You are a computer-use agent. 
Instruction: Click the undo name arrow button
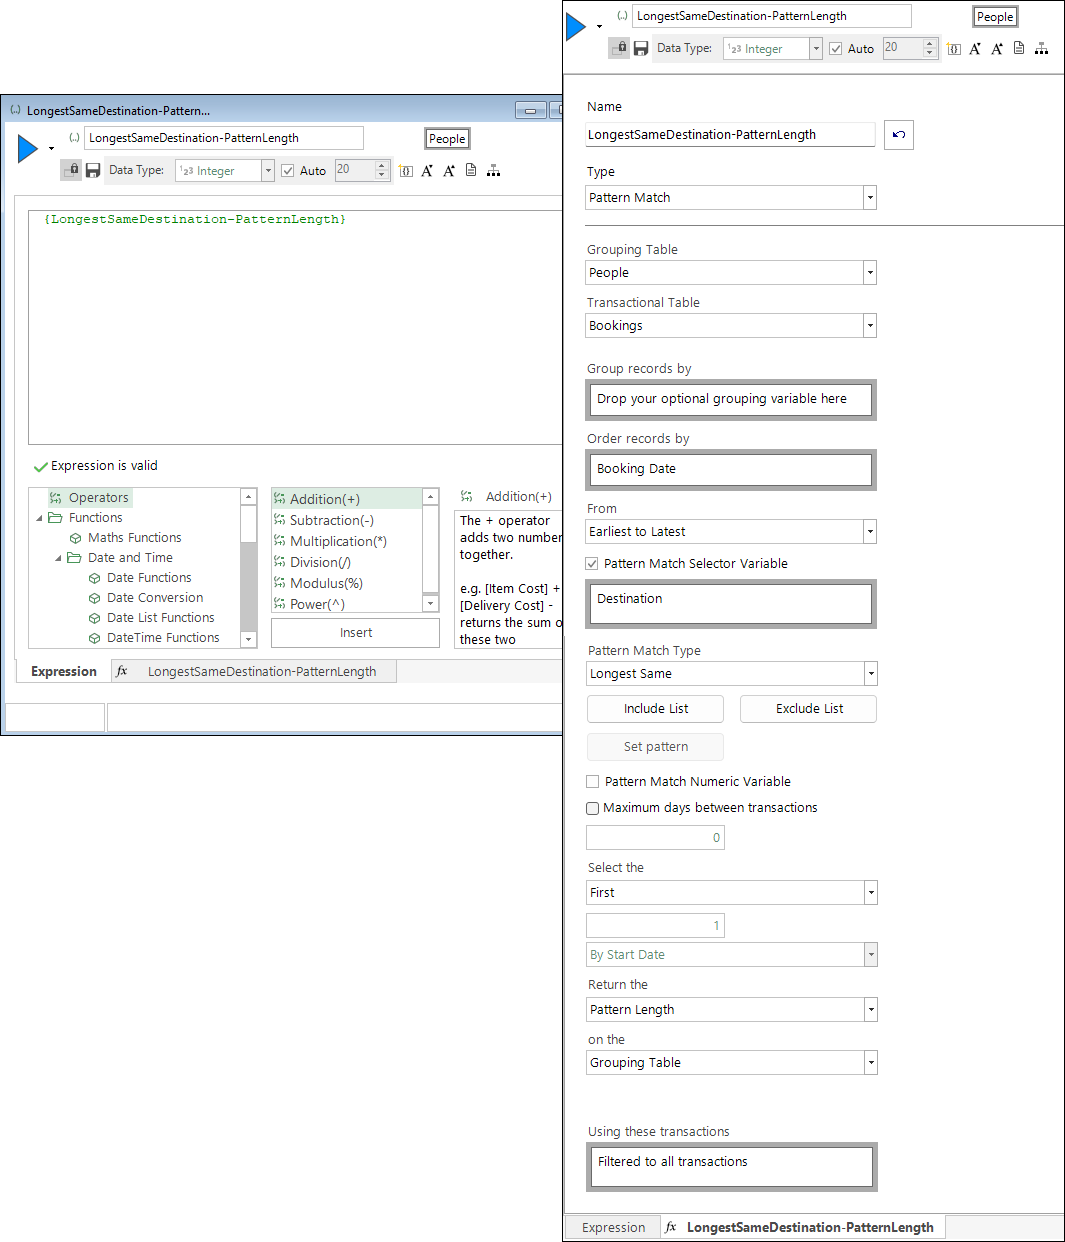pyautogui.click(x=898, y=135)
